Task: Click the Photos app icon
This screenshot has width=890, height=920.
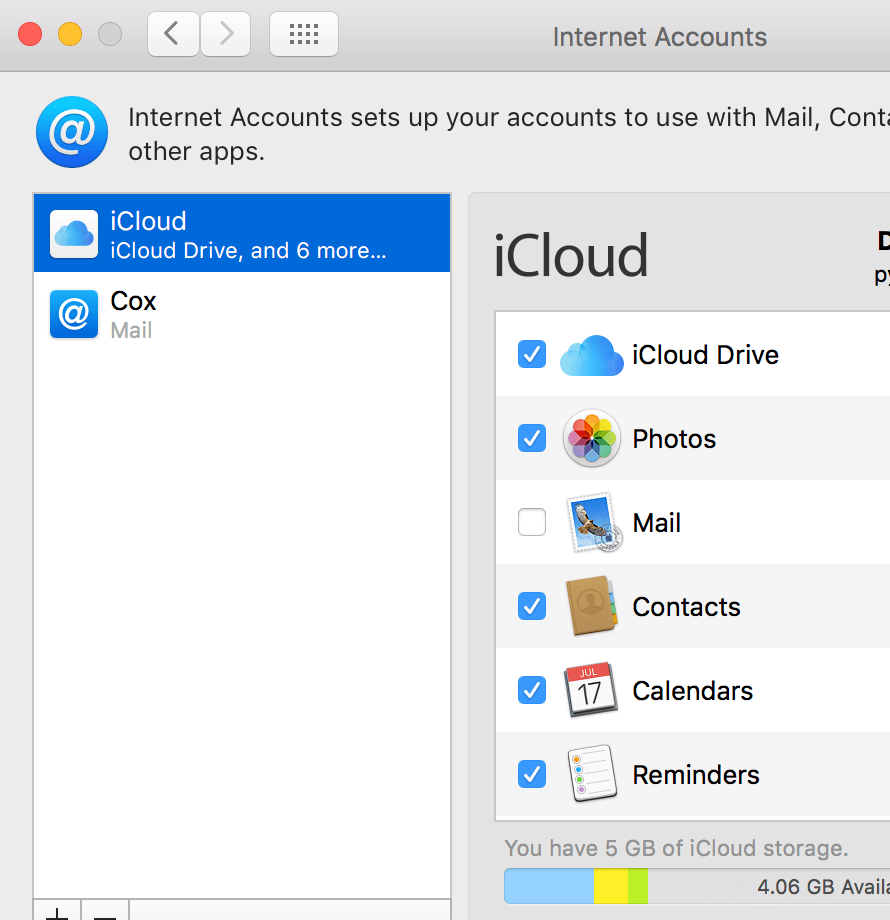Action: [591, 438]
